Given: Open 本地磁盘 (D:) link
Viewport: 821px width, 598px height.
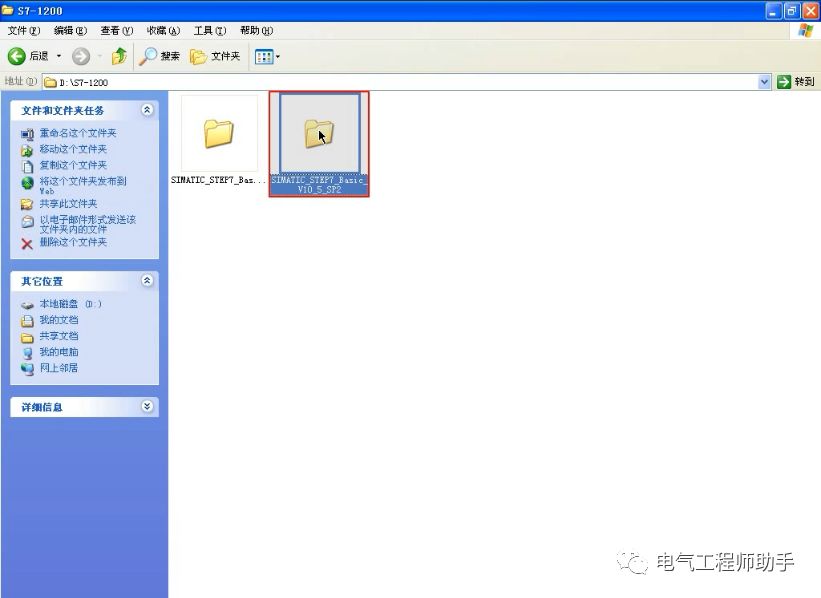Looking at the screenshot, I should [71, 304].
